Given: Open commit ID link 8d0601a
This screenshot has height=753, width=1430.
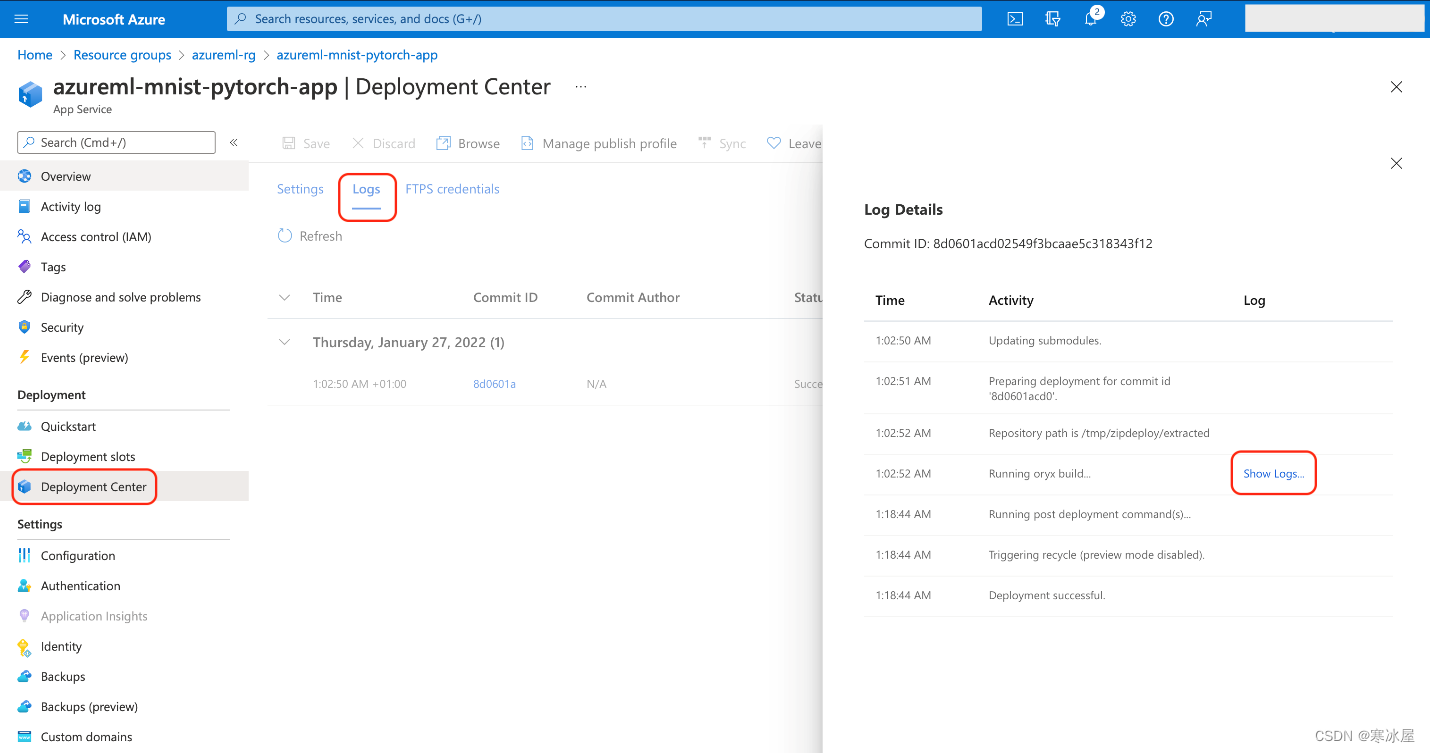Looking at the screenshot, I should coord(494,384).
